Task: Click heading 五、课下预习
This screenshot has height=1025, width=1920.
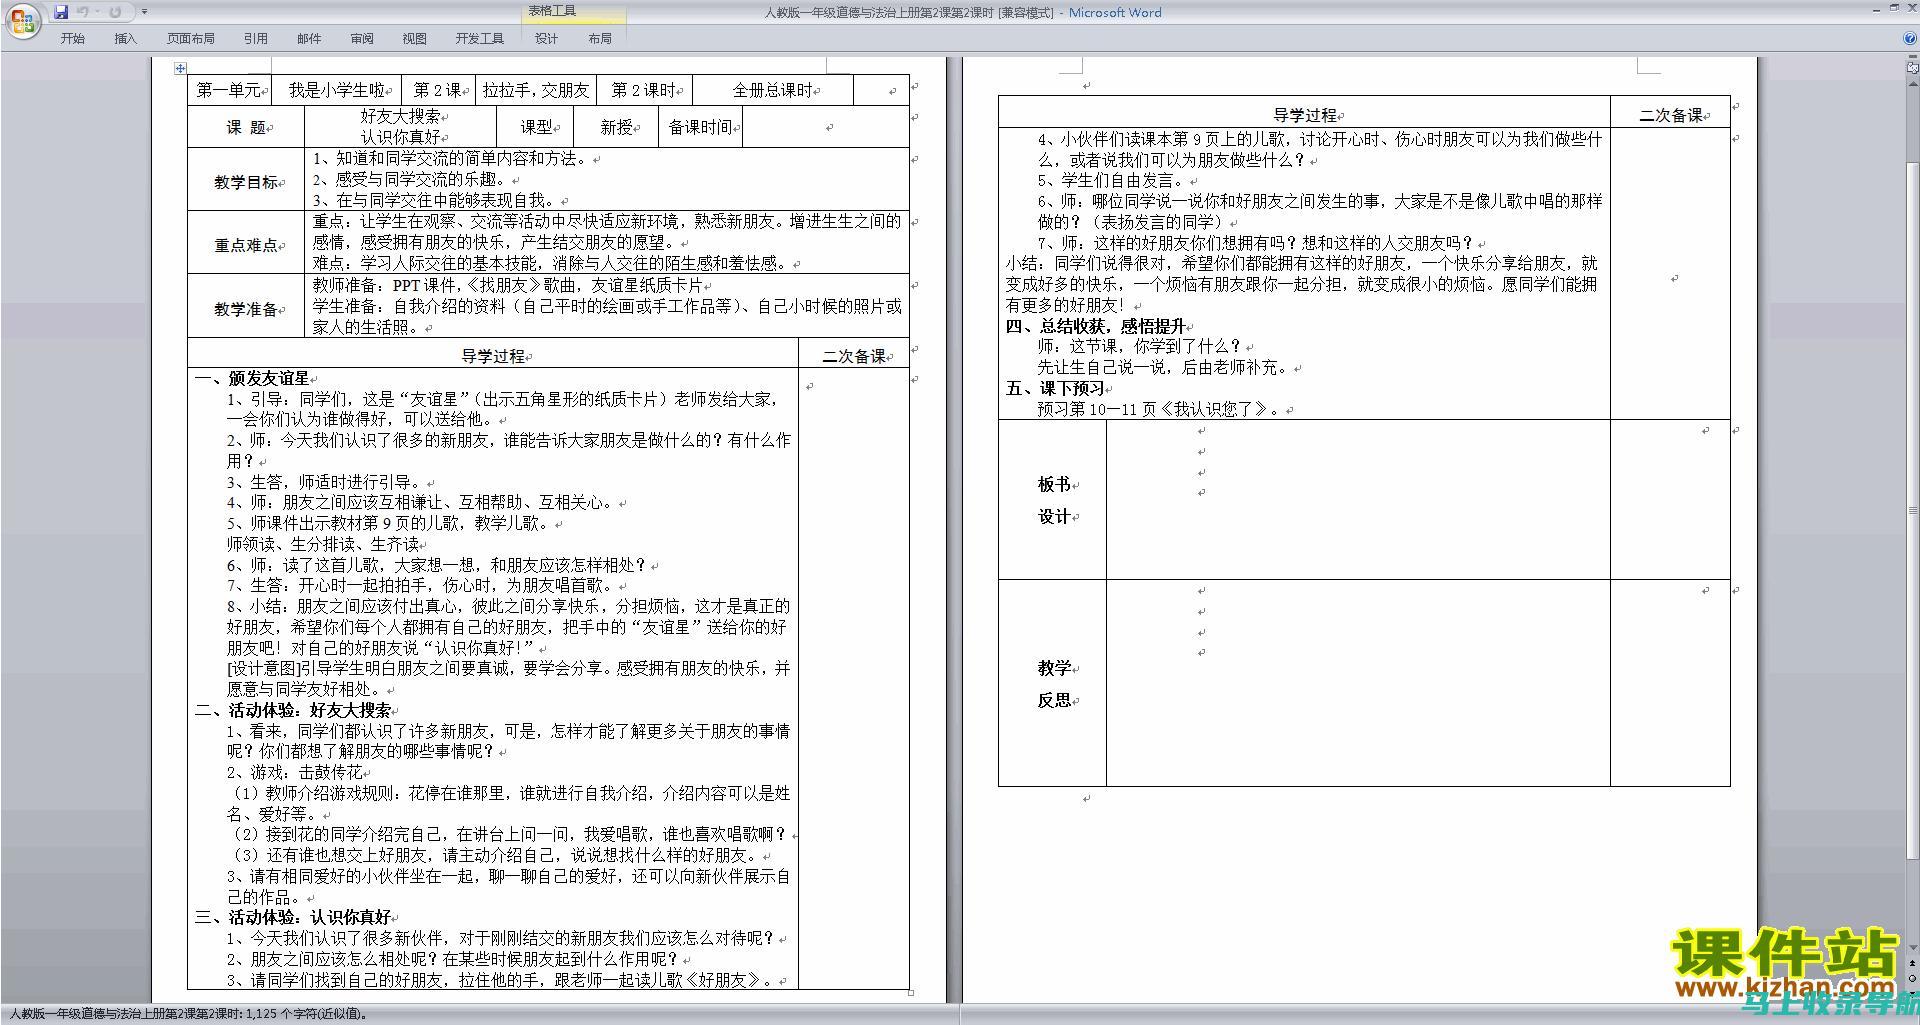Action: (1055, 388)
